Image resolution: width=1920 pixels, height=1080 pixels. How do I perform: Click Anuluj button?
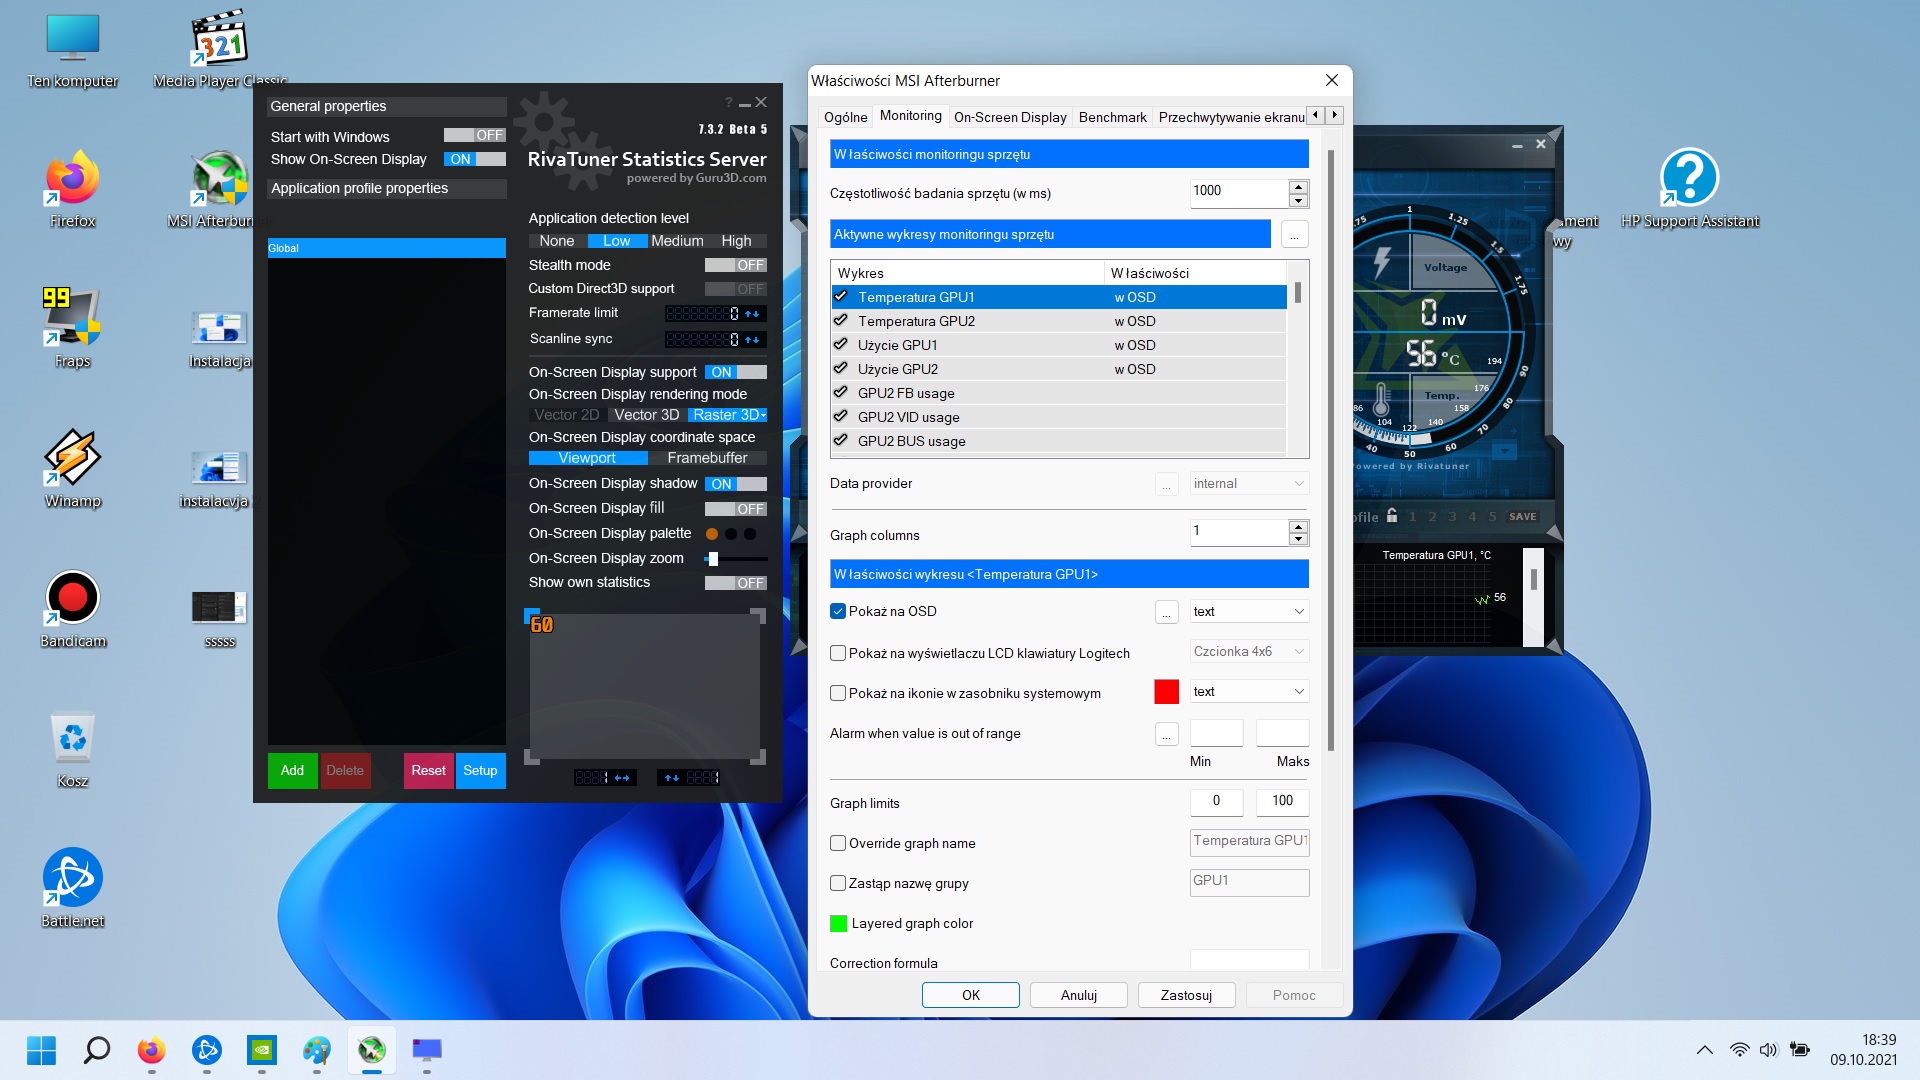[x=1079, y=995]
